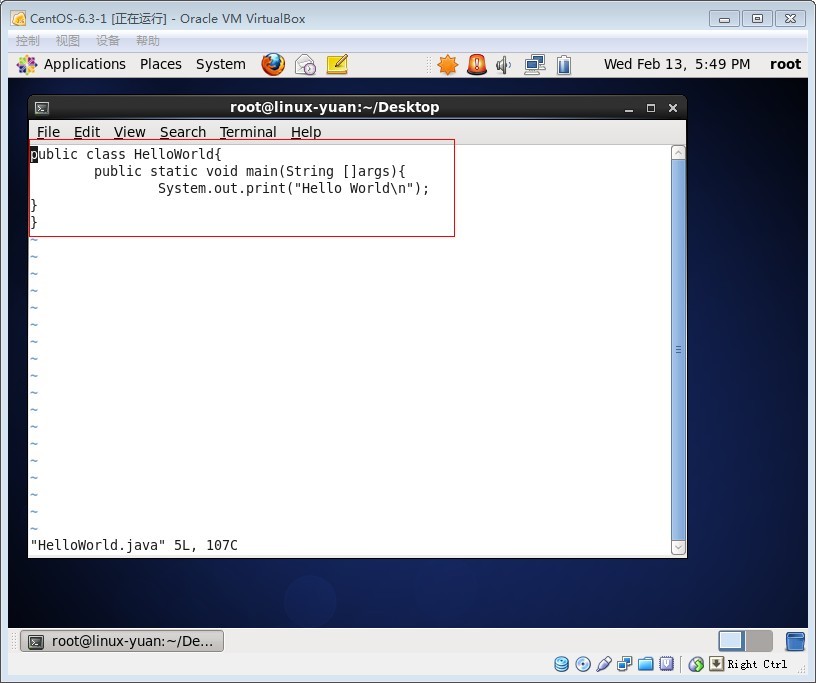This screenshot has width=816, height=683.
Task: Click the VirtualBox optical disk status icon
Action: pos(583,664)
